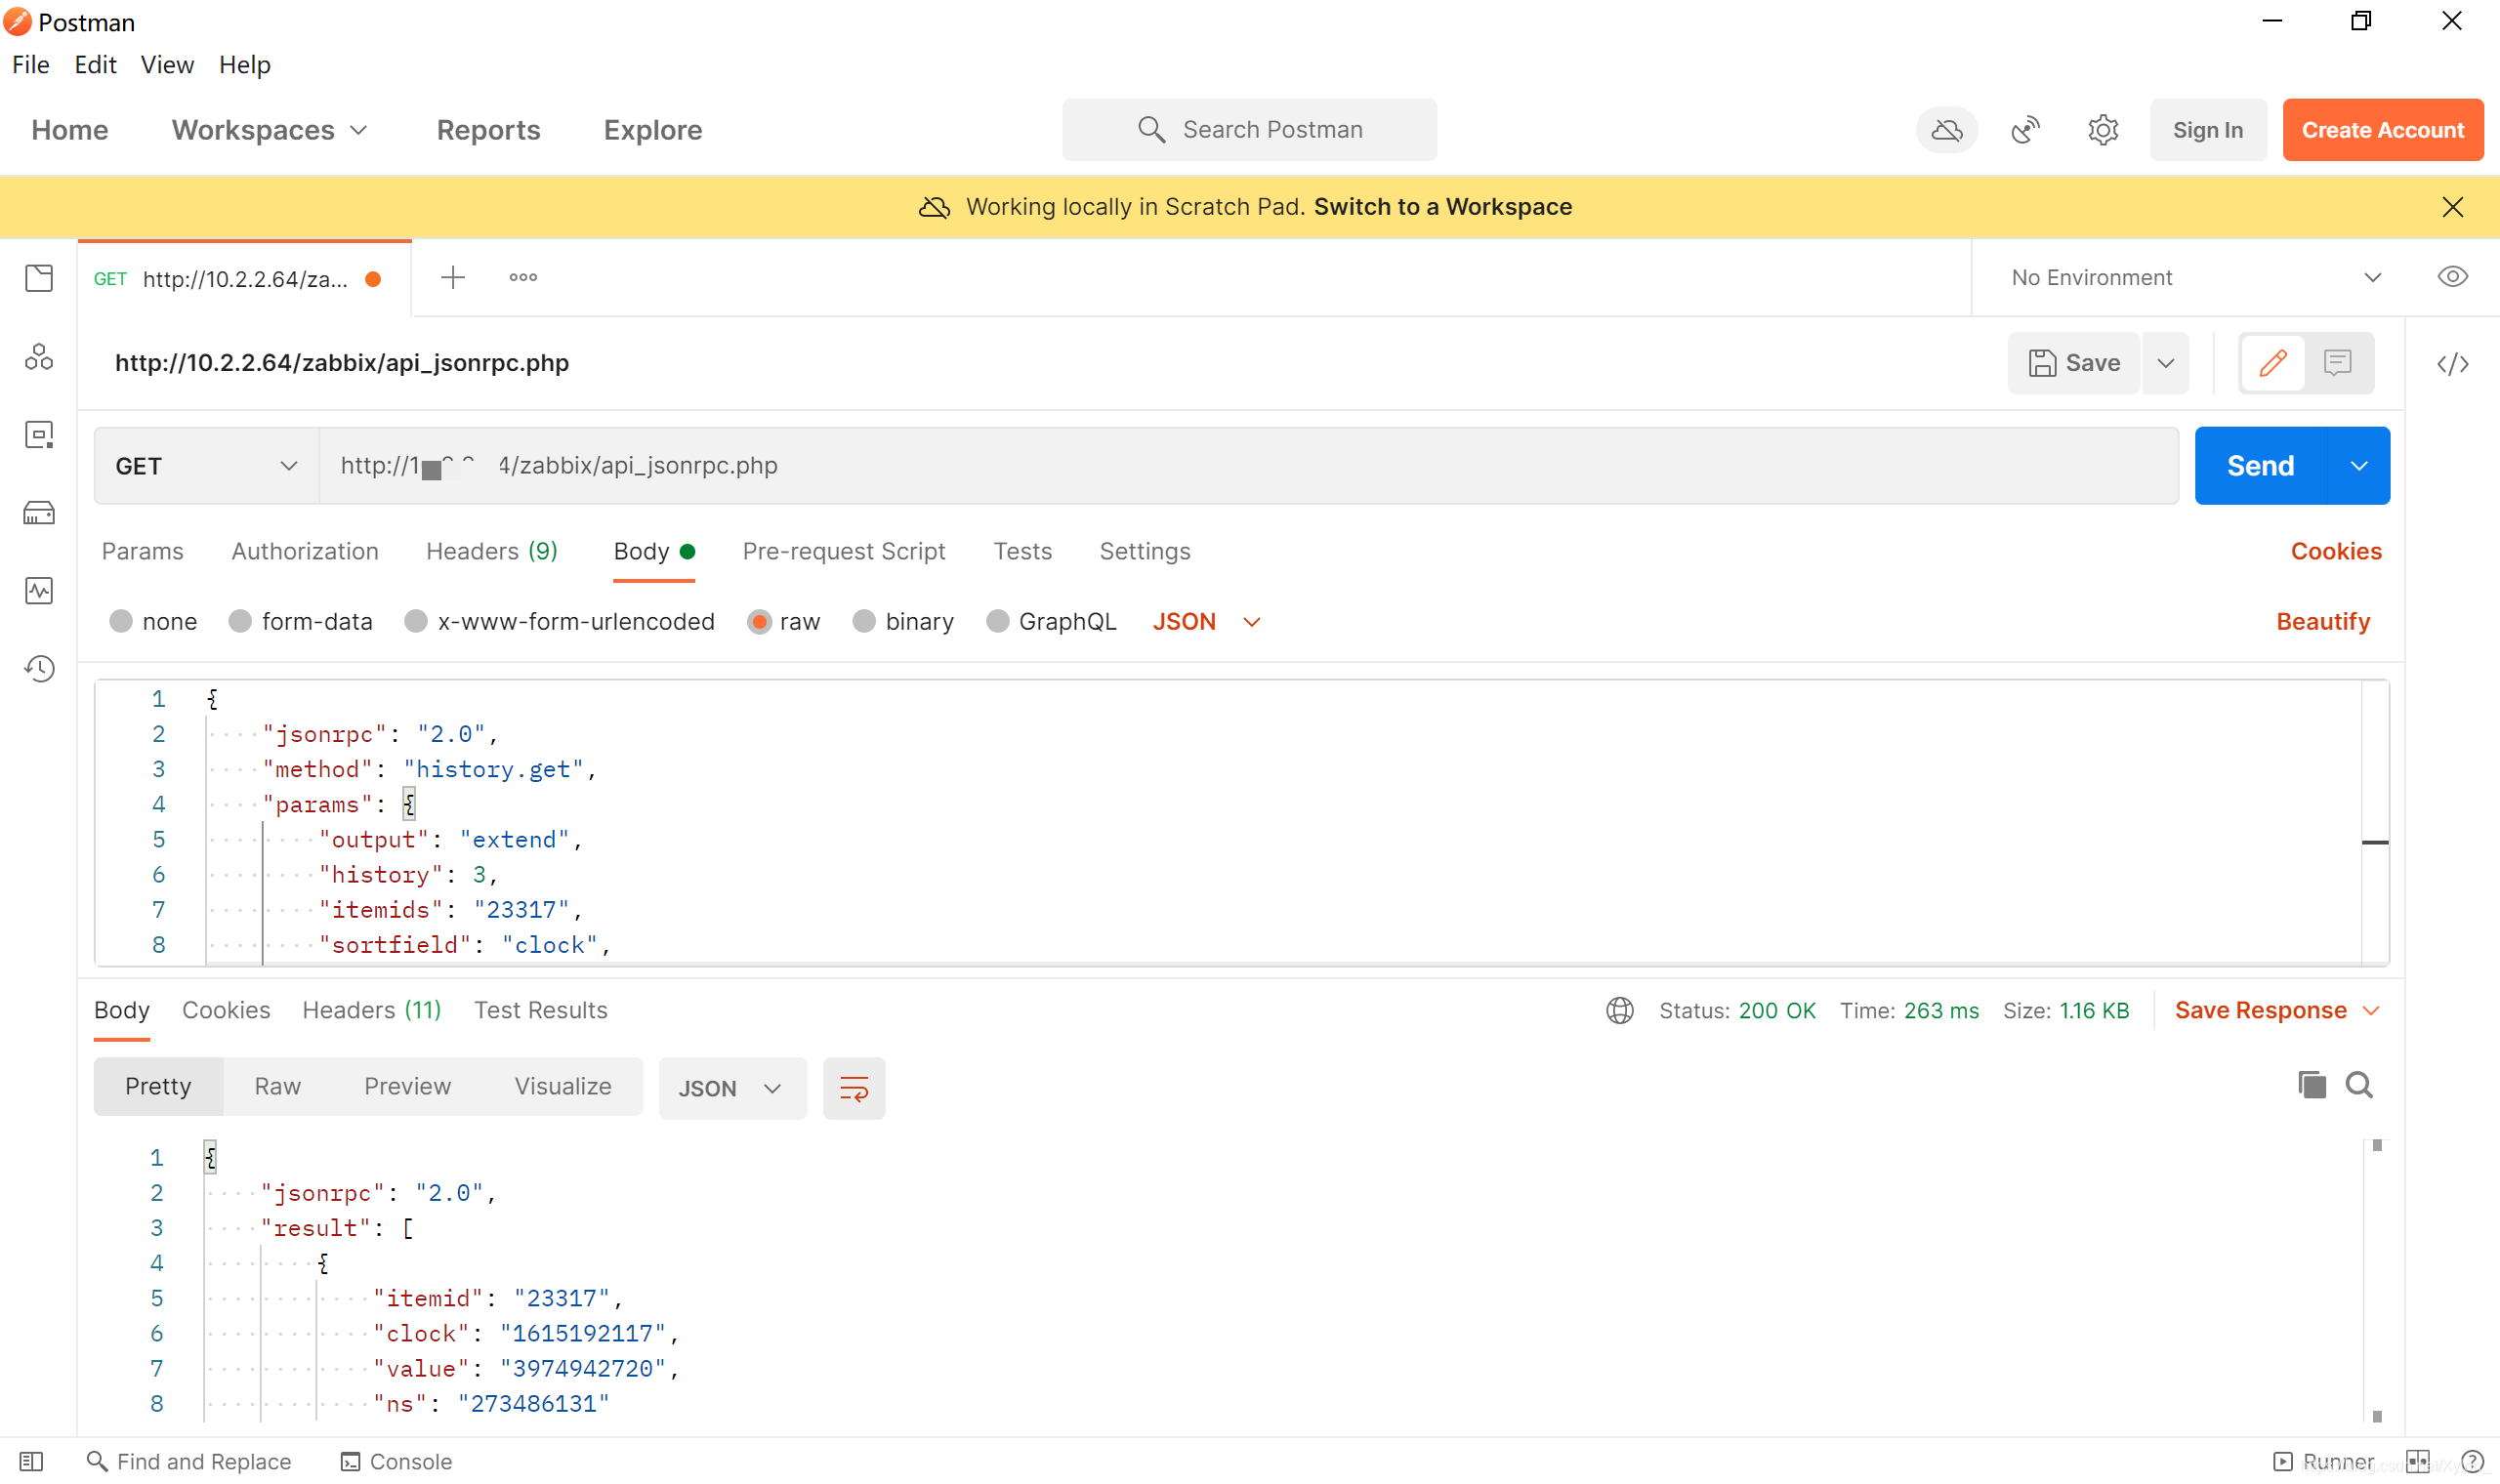2500x1484 pixels.
Task: Switch to the Tests tab
Action: [x=1022, y=552]
